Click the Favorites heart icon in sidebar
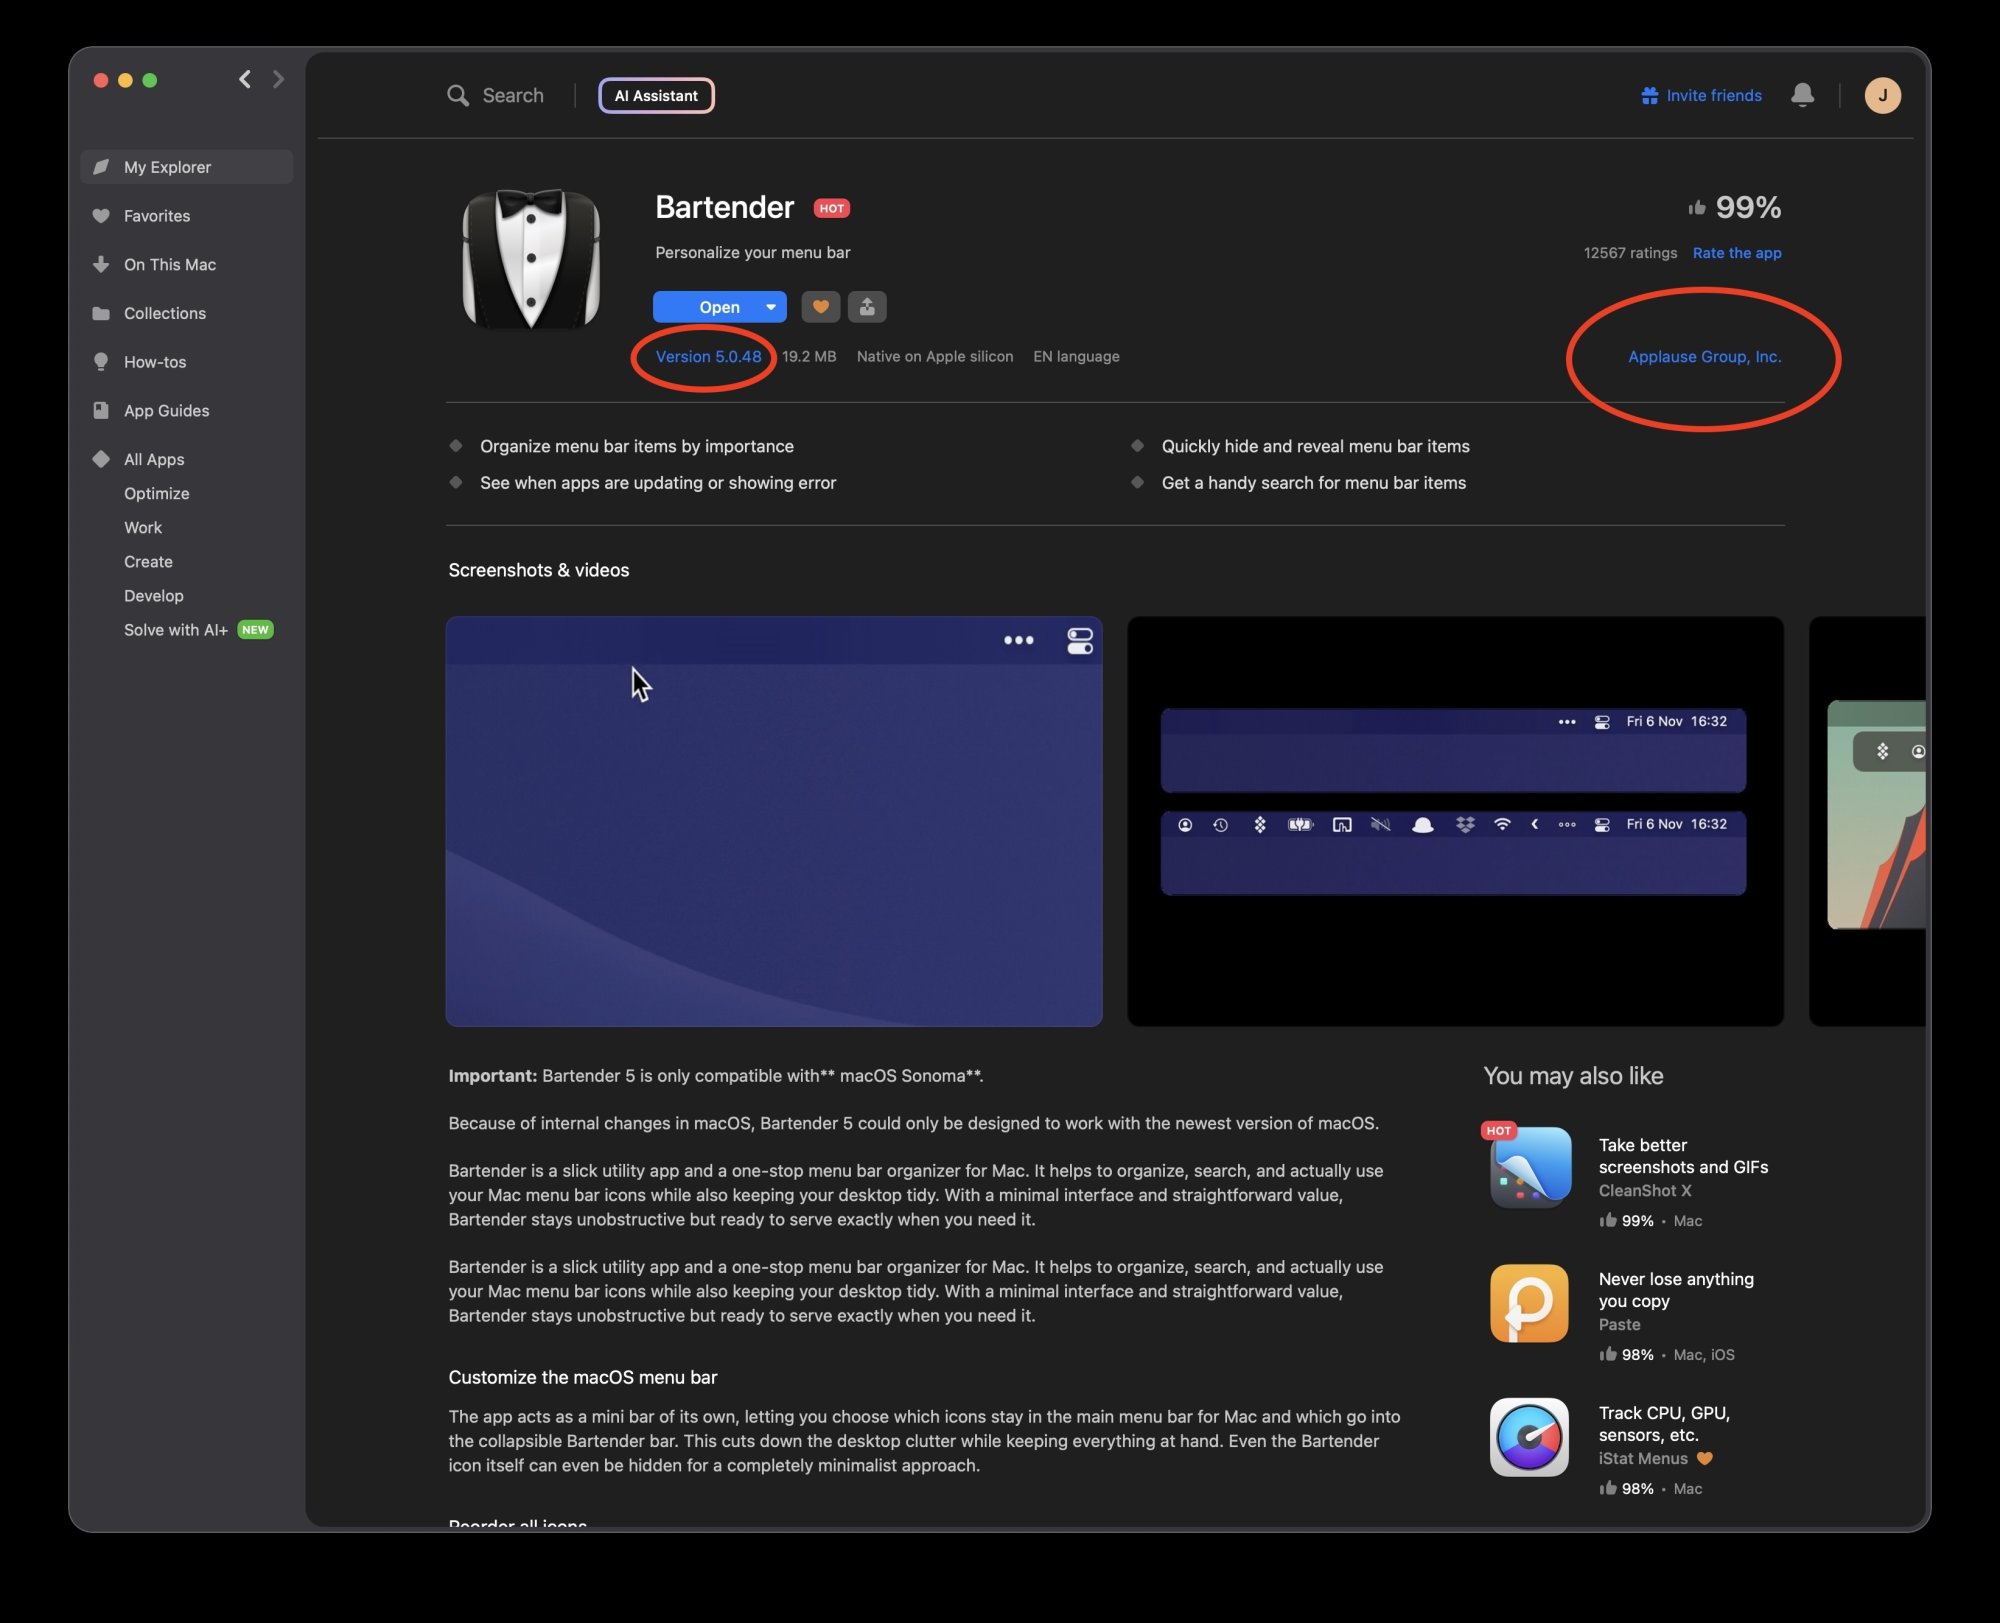 [x=101, y=216]
